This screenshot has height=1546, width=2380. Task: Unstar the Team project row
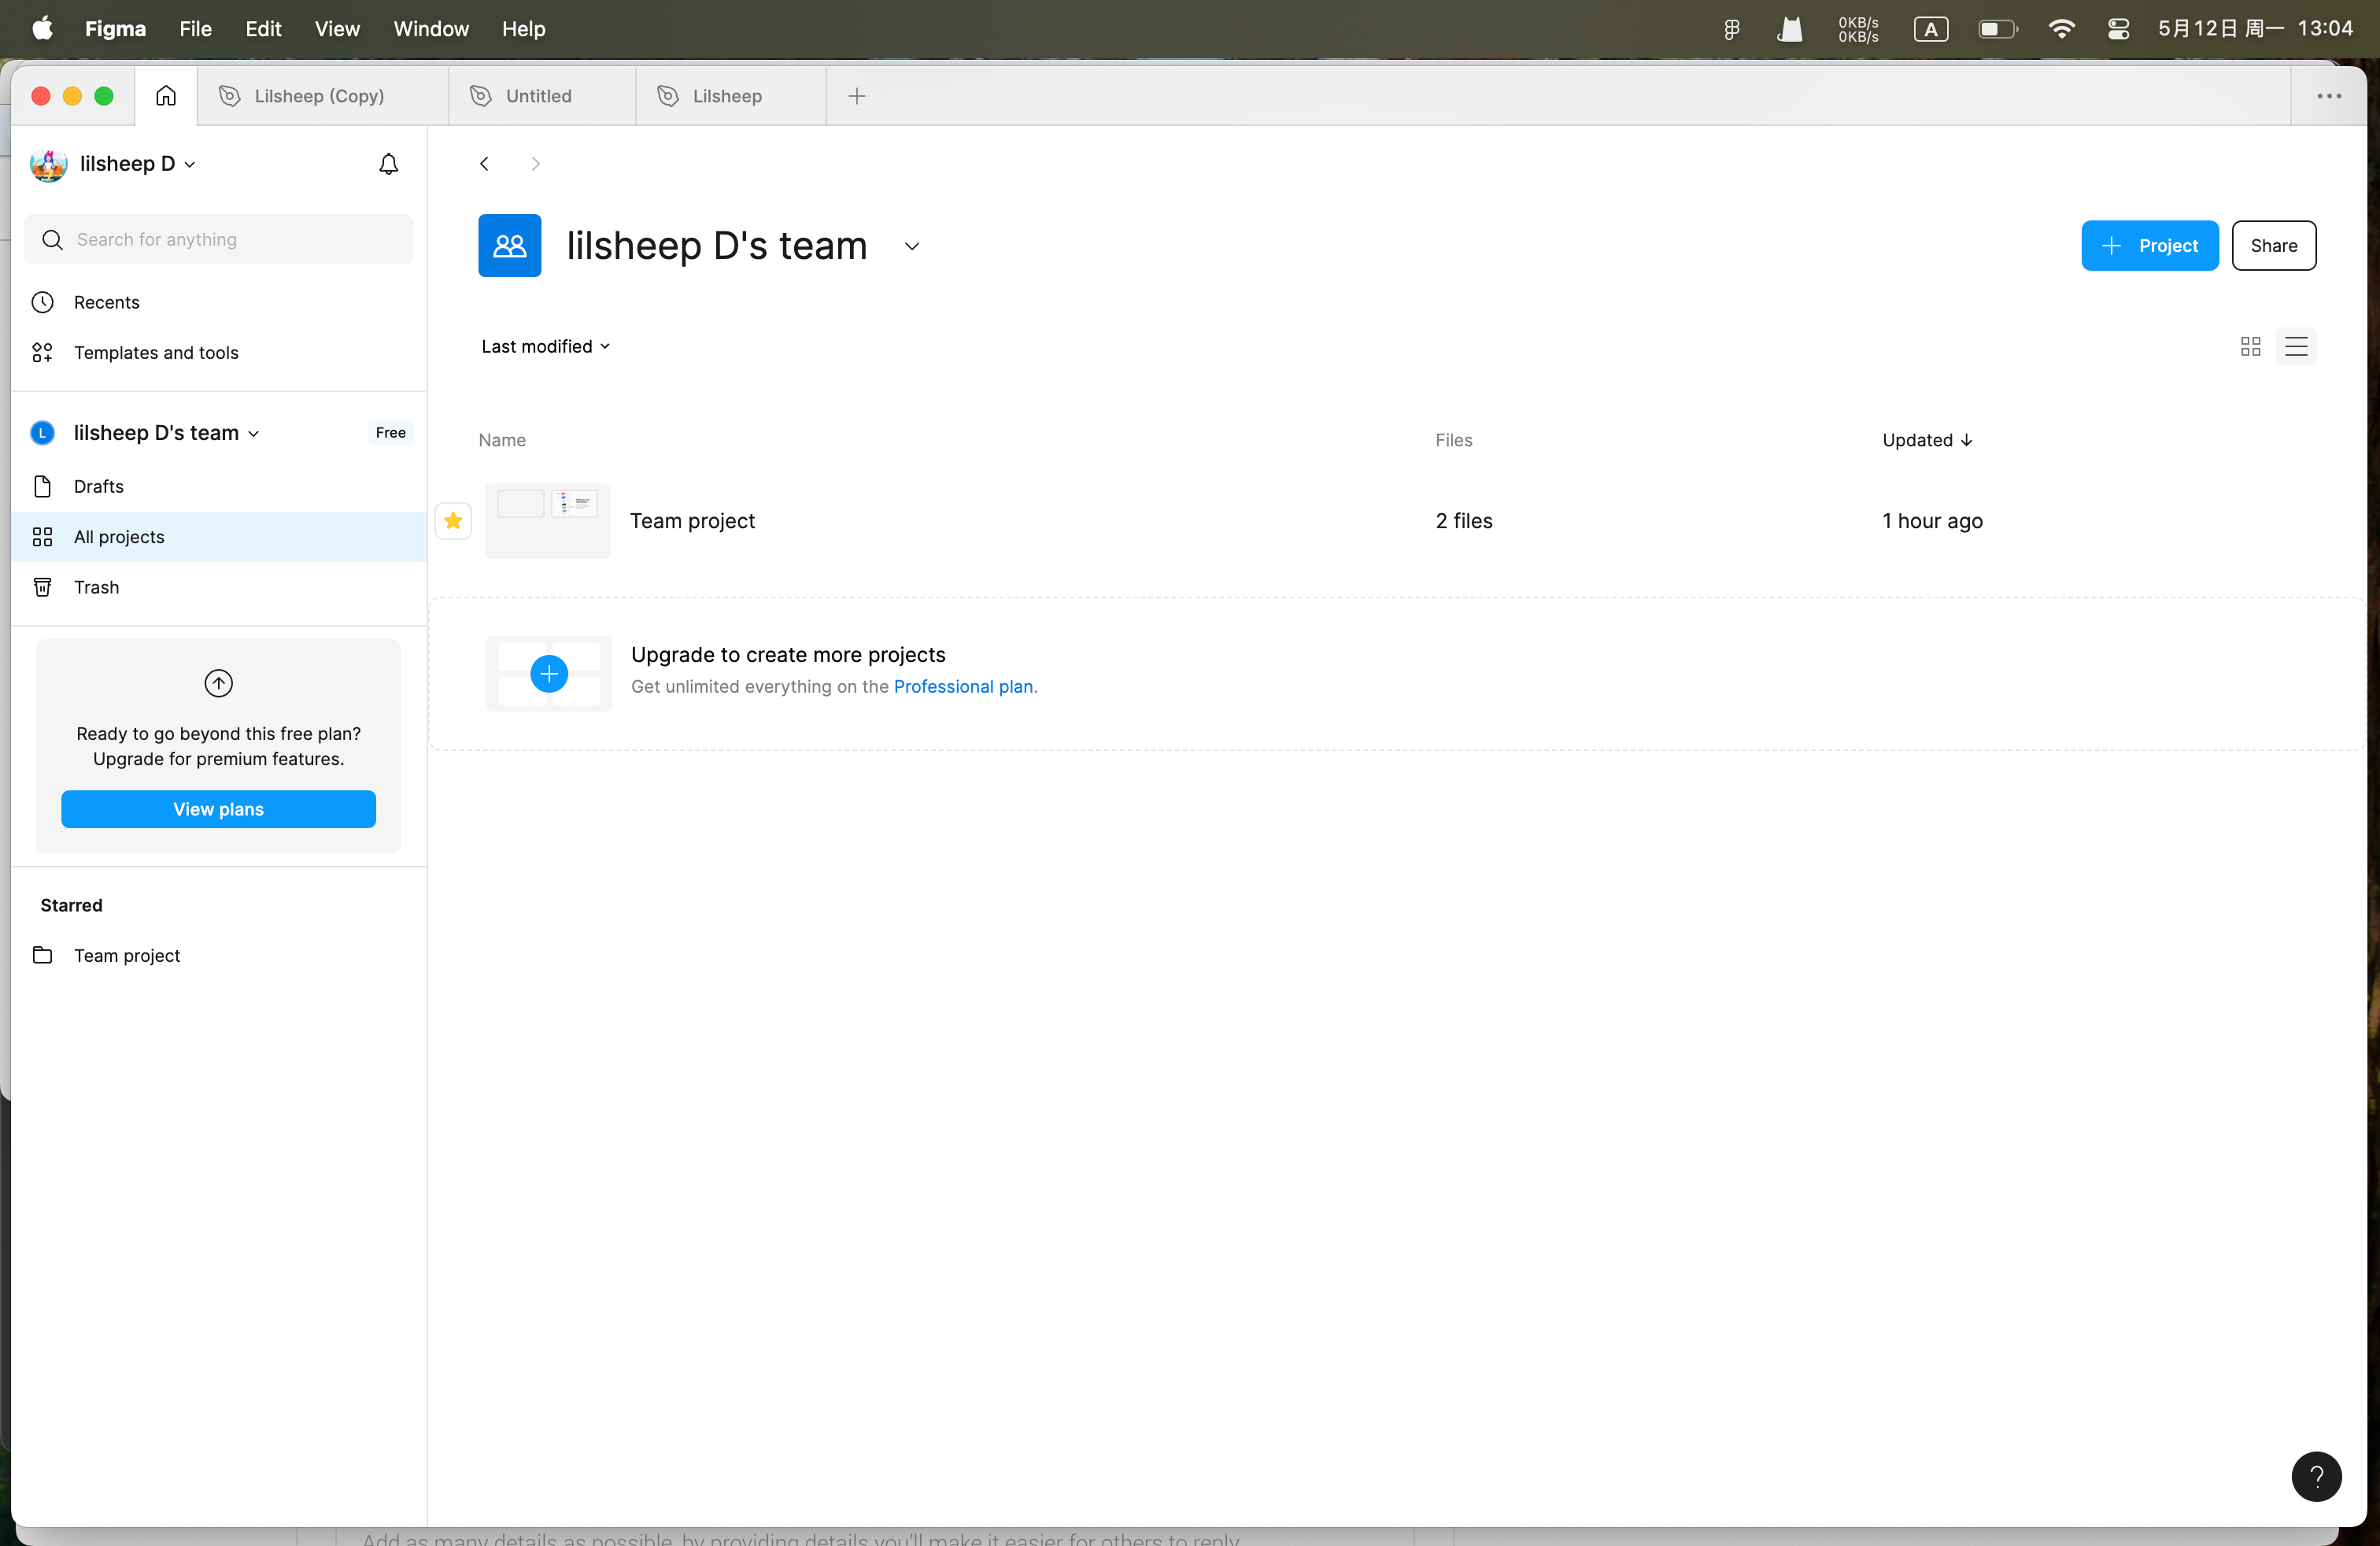pyautogui.click(x=453, y=520)
